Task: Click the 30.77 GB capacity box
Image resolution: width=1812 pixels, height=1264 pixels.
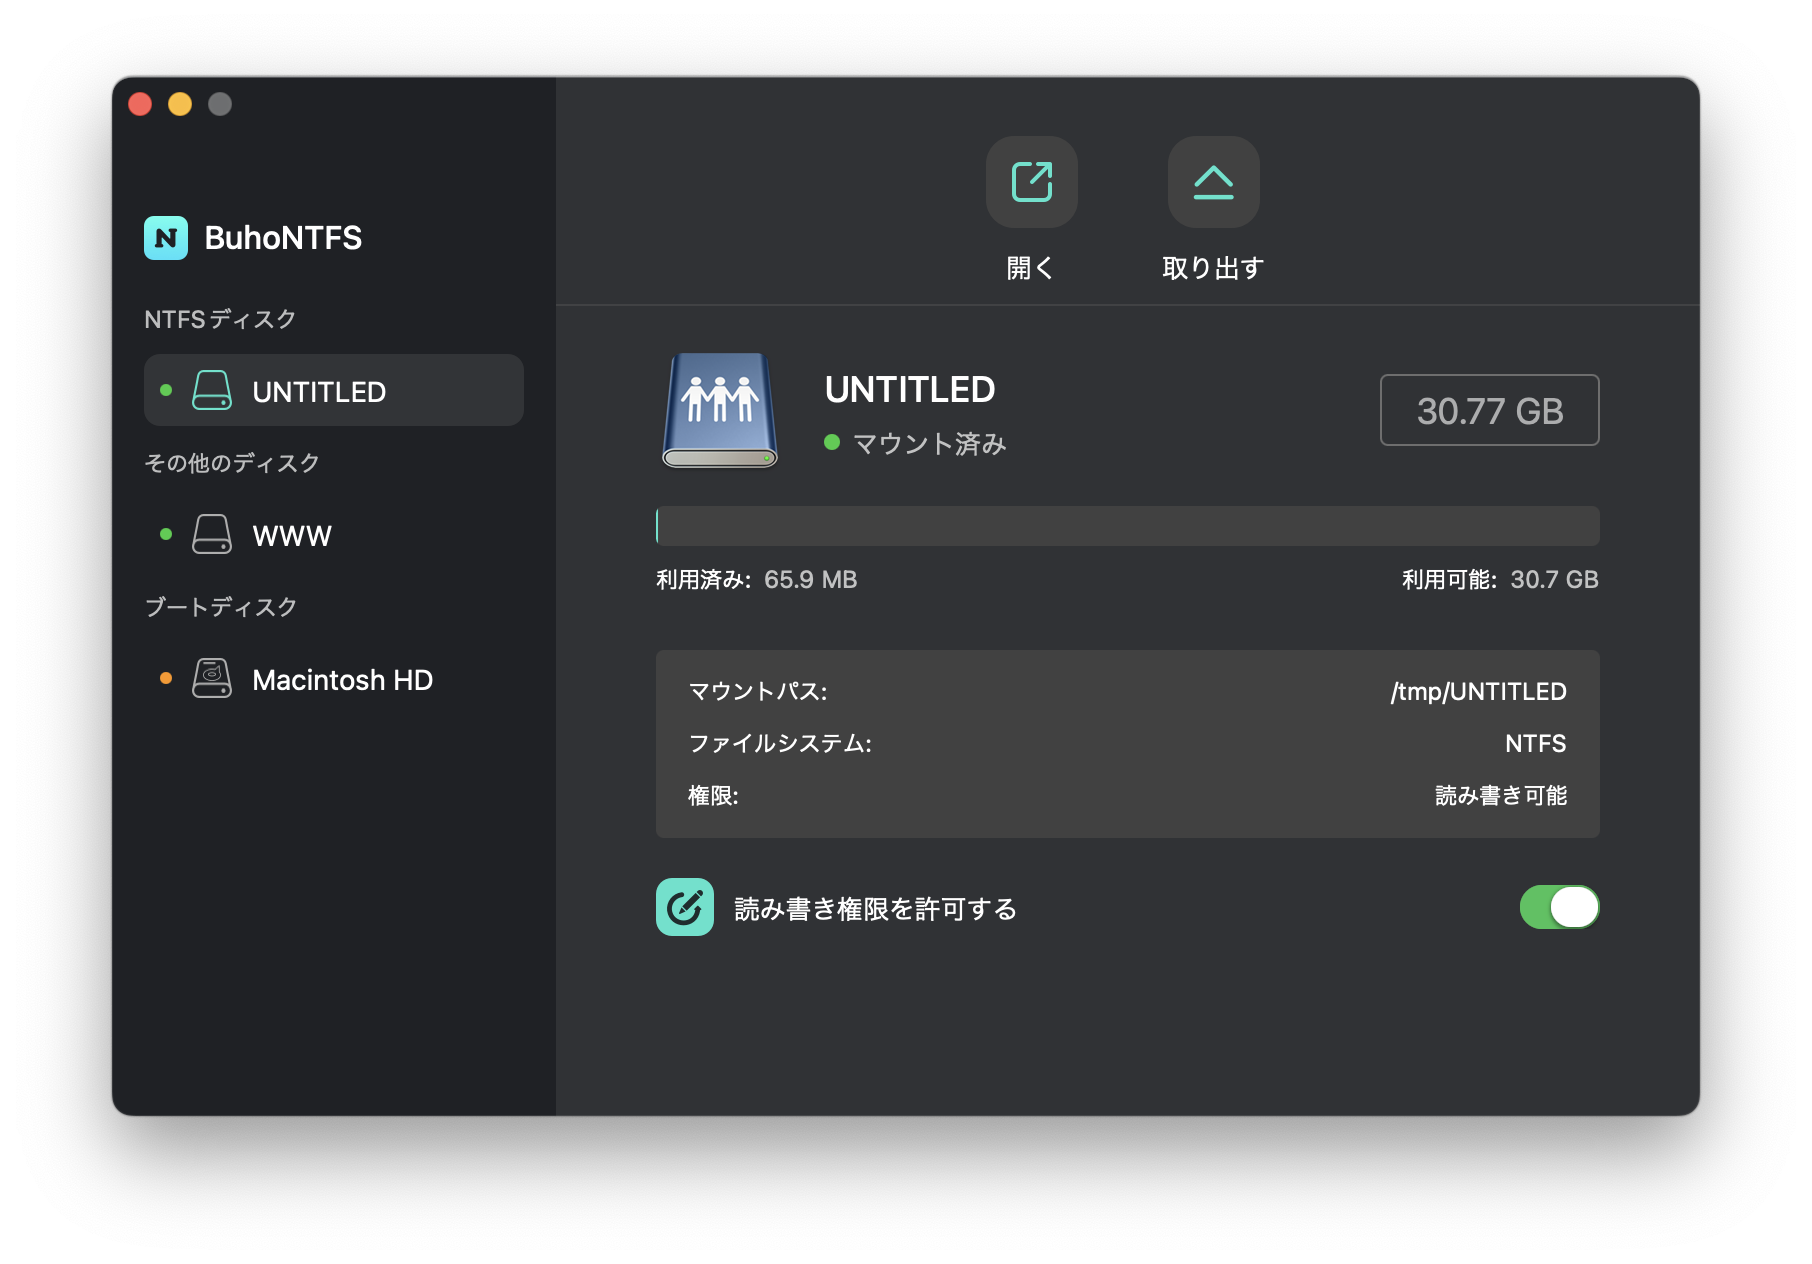Action: [x=1490, y=410]
